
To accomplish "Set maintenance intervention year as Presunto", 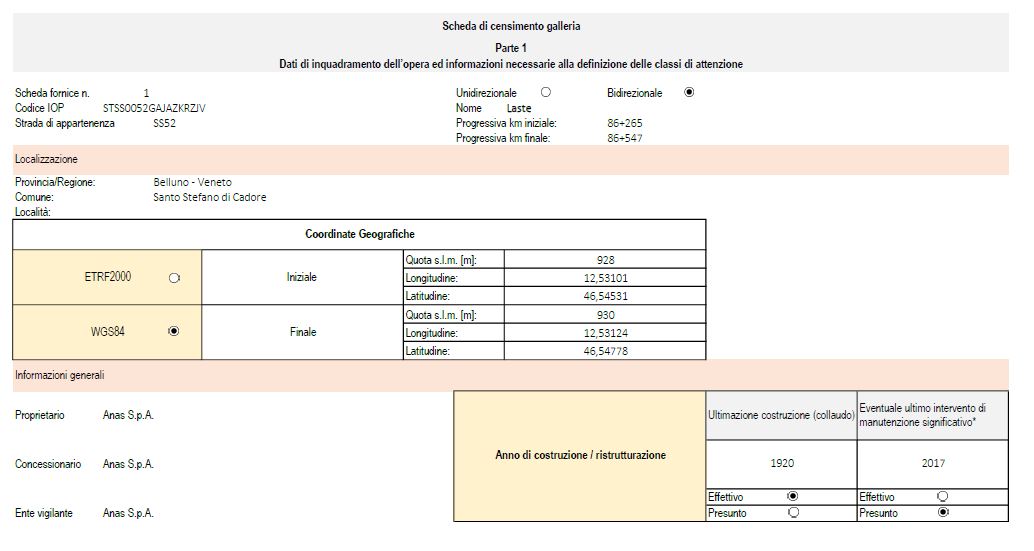I will click(x=943, y=512).
